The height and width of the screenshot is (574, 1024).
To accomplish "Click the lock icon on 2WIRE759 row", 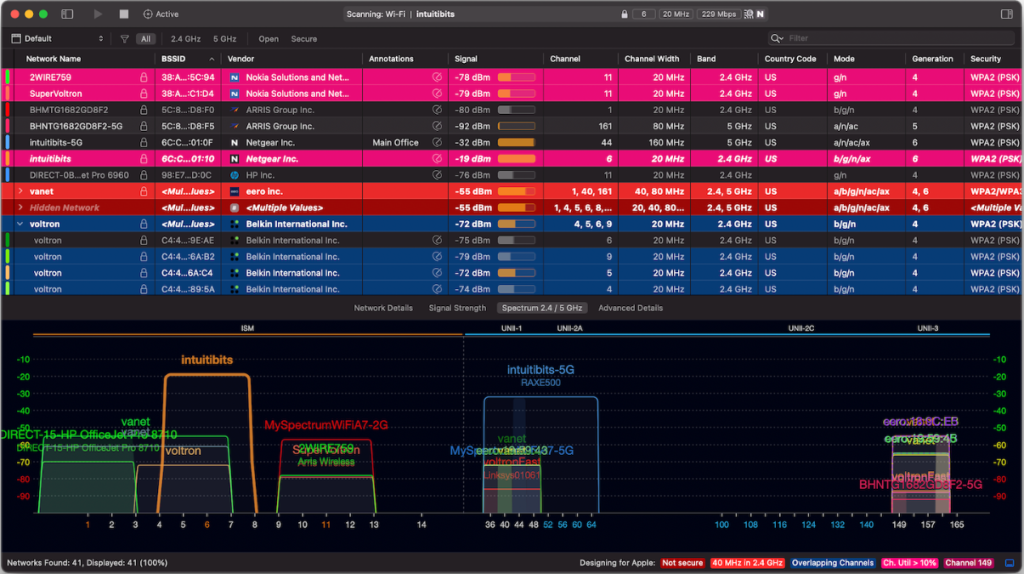I will 143,77.
